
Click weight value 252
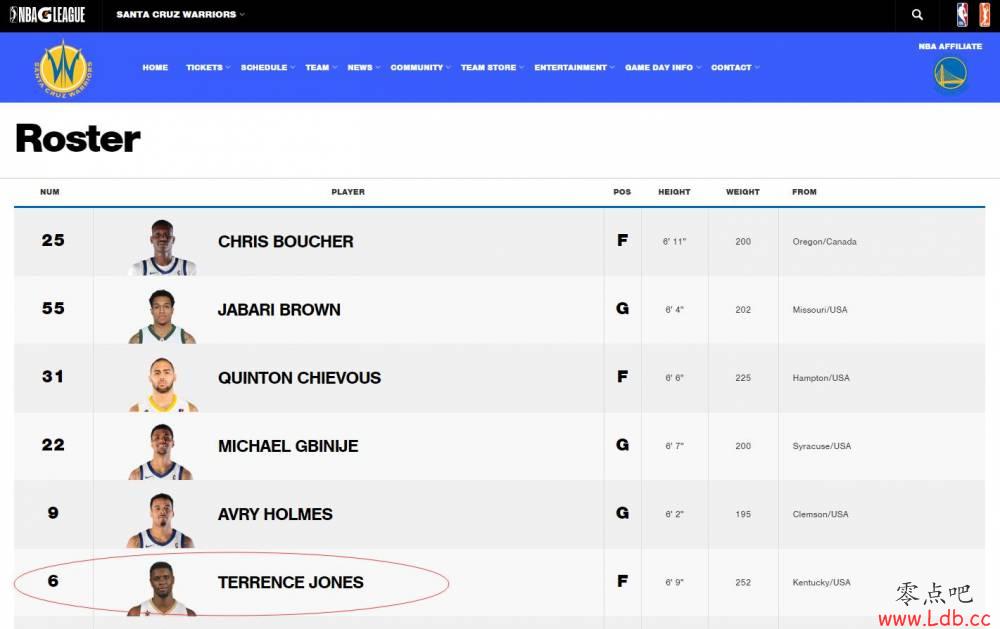pyautogui.click(x=743, y=583)
